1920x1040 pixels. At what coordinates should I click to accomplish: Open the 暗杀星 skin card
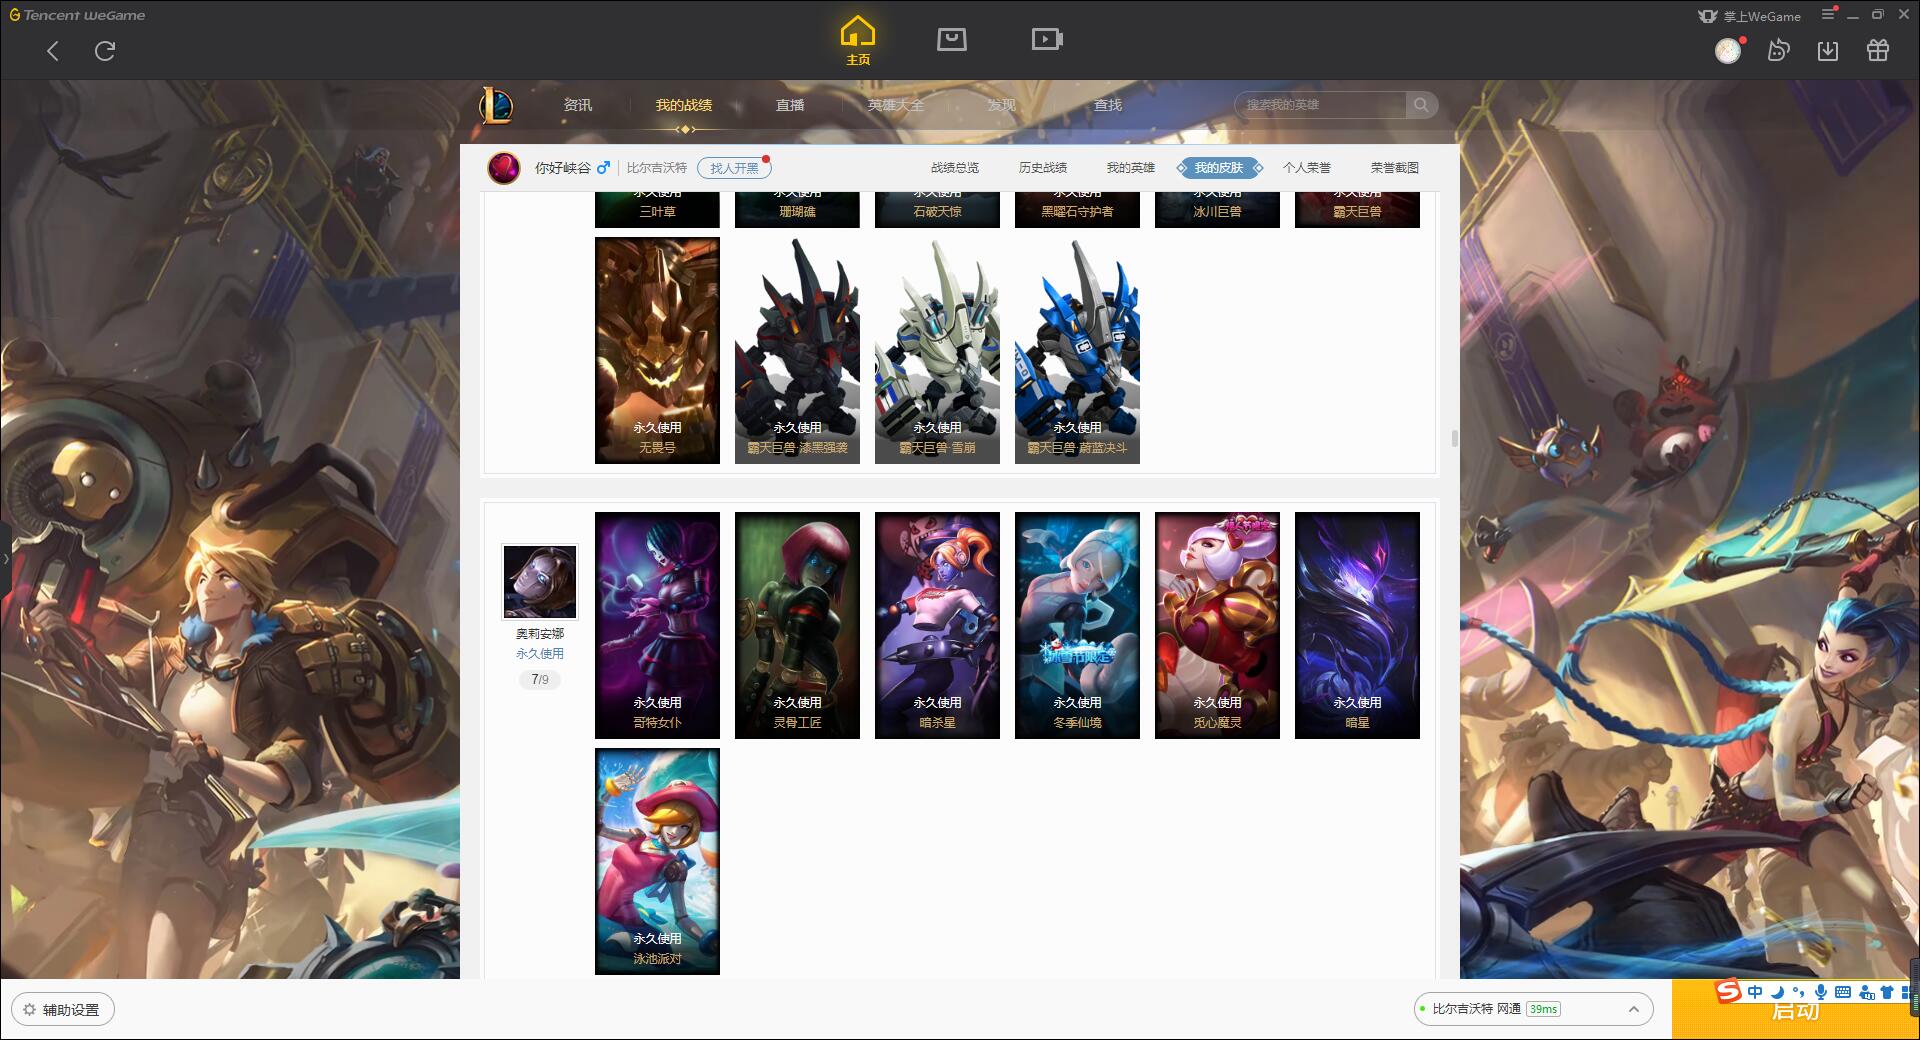937,625
